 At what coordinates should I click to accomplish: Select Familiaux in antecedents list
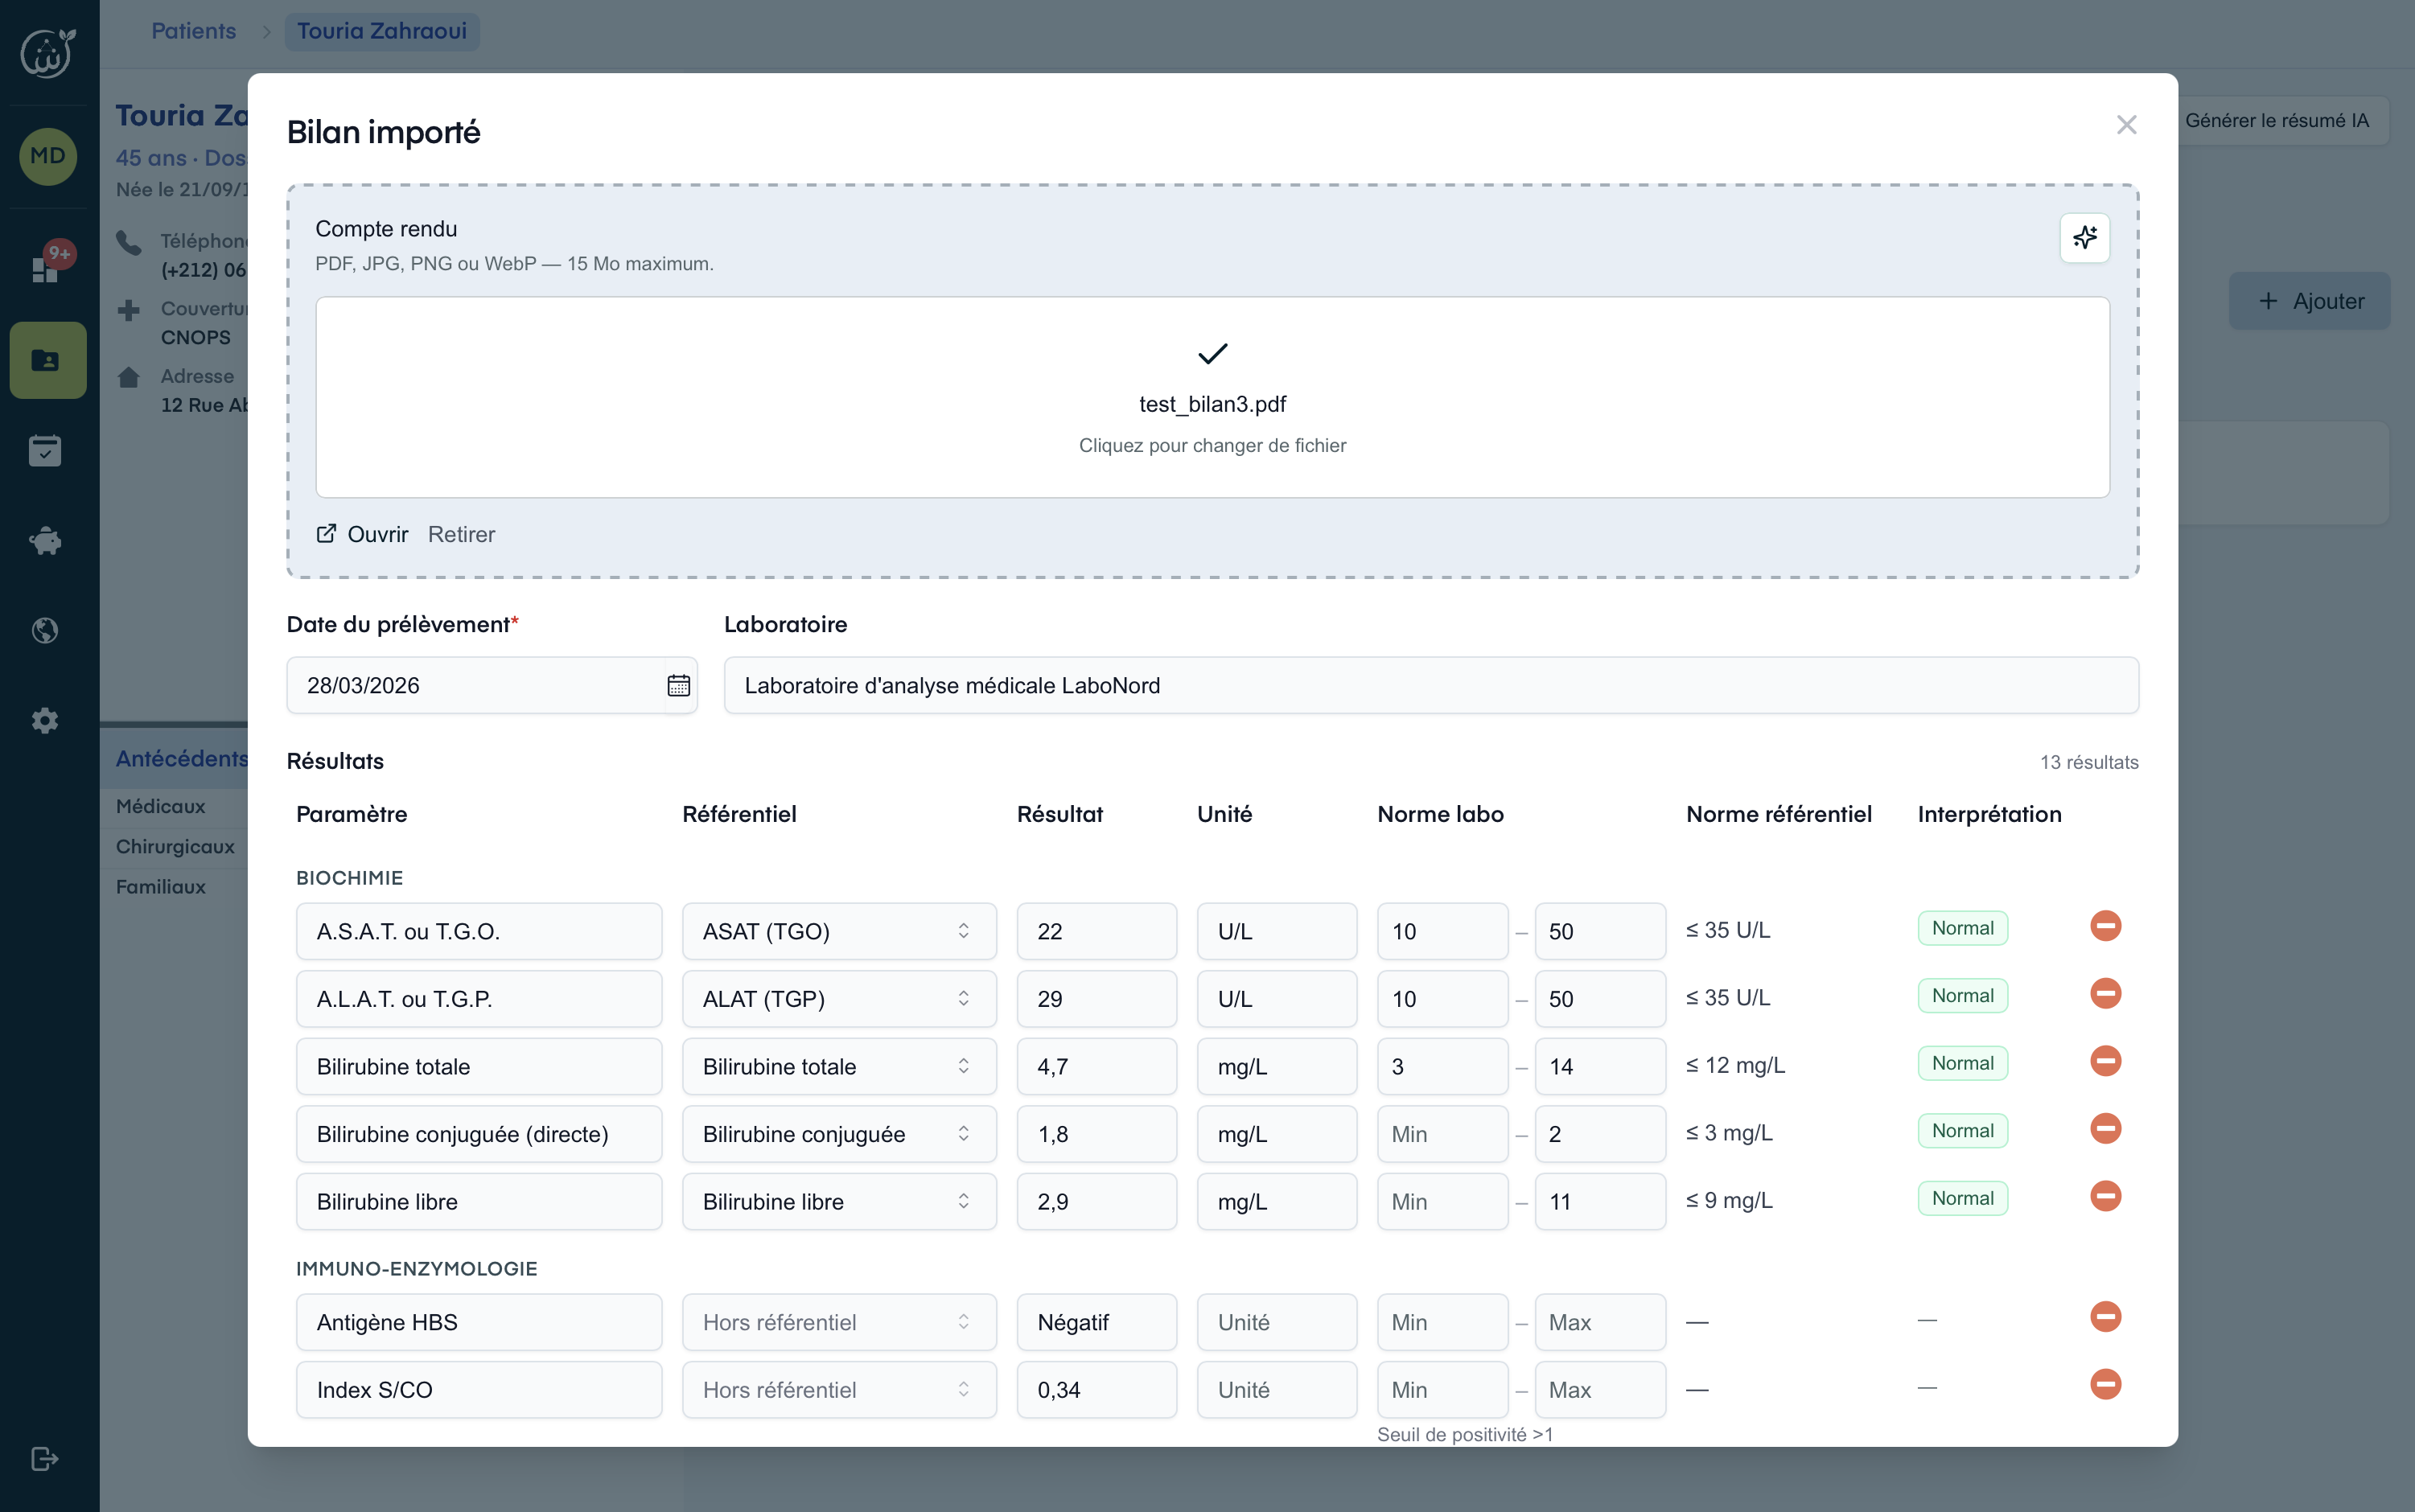click(160, 887)
